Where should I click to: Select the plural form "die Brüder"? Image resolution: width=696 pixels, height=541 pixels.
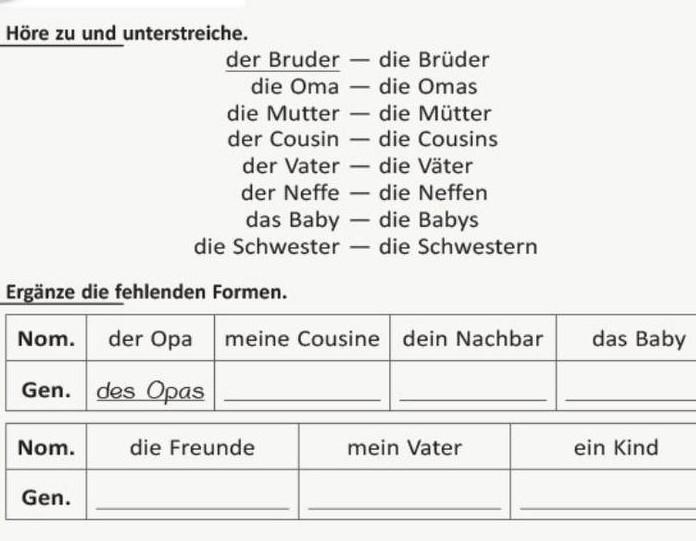pos(433,60)
